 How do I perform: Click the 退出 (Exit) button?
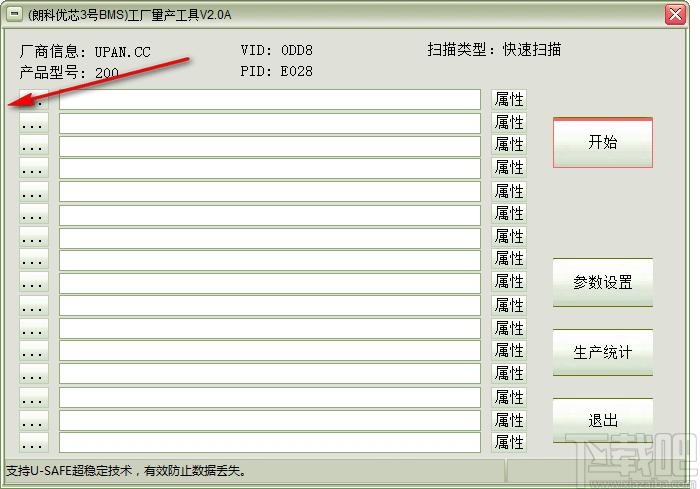point(602,420)
